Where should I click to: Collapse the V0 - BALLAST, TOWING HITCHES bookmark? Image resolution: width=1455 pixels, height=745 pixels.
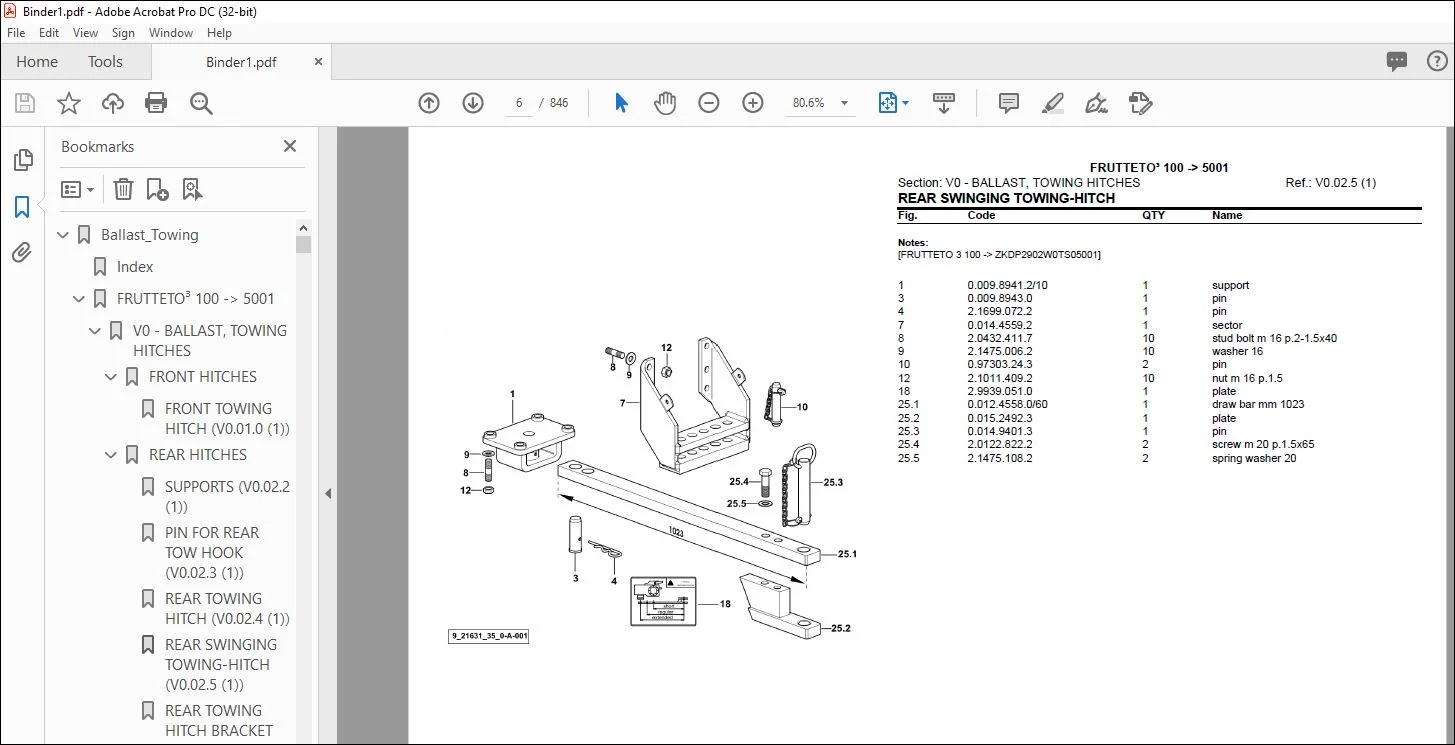tap(96, 331)
